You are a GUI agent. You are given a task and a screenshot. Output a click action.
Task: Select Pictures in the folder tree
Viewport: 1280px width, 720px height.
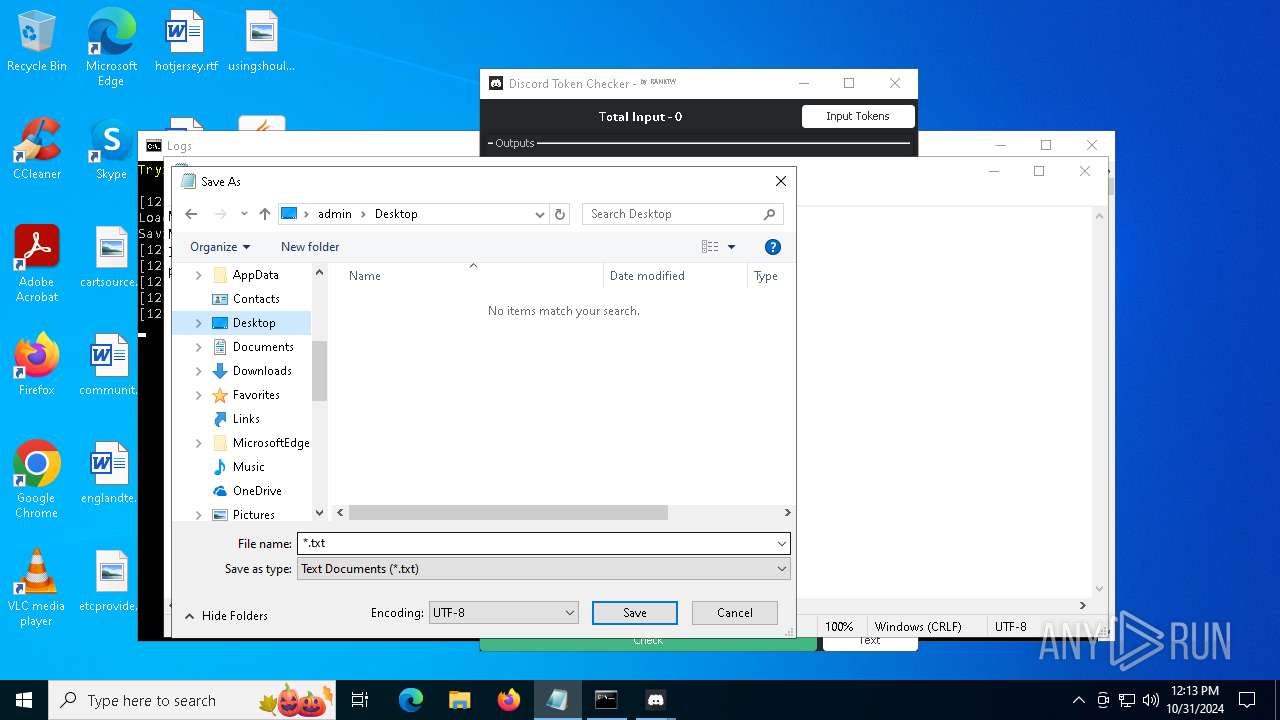(x=254, y=515)
